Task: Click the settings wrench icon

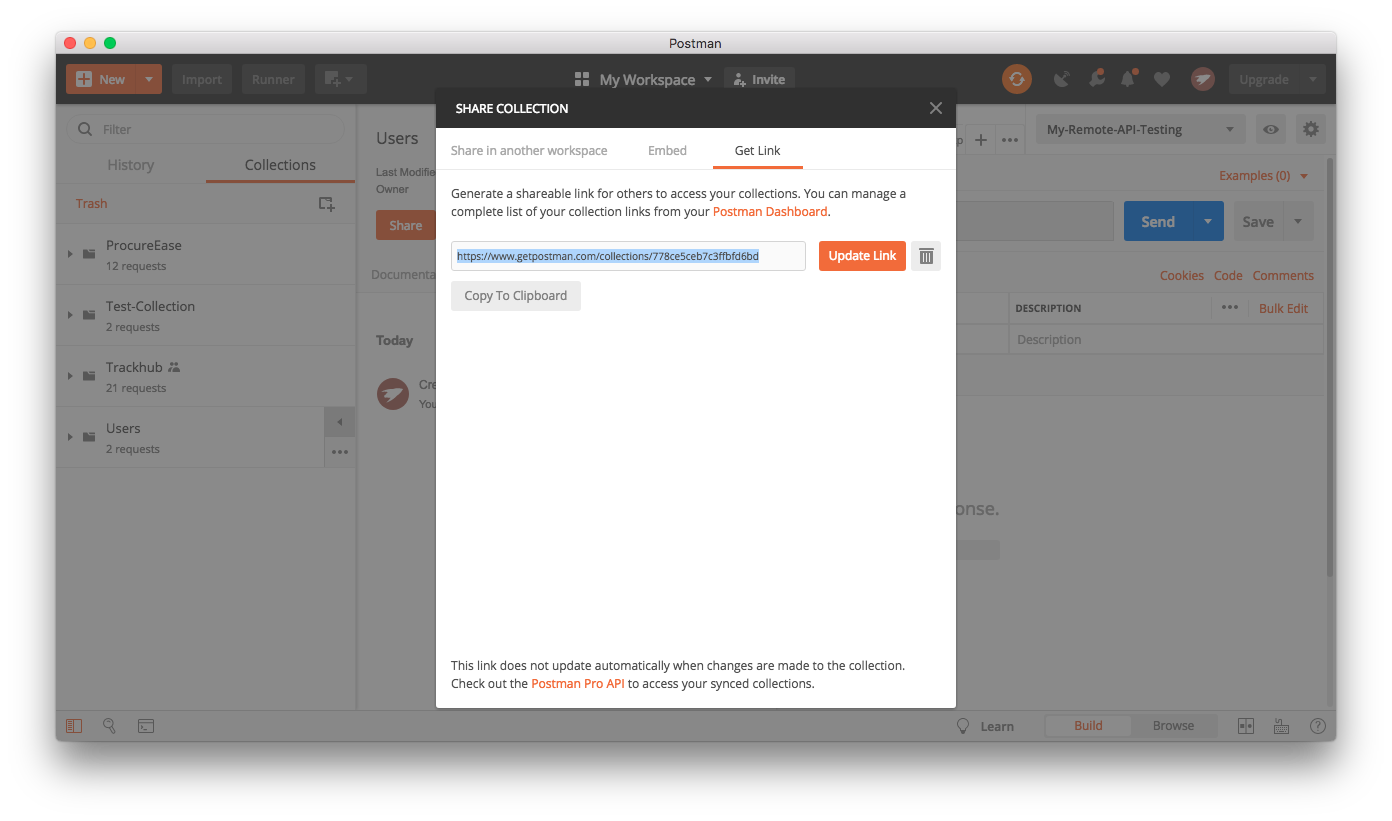Action: (x=1311, y=129)
